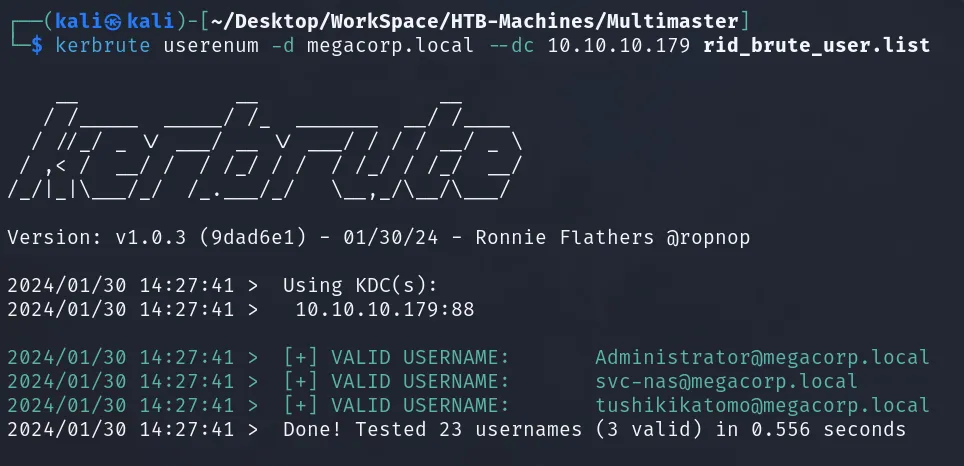This screenshot has width=964, height=466.
Task: Click tushikikatomo@megacorp.local username
Action: [762, 405]
